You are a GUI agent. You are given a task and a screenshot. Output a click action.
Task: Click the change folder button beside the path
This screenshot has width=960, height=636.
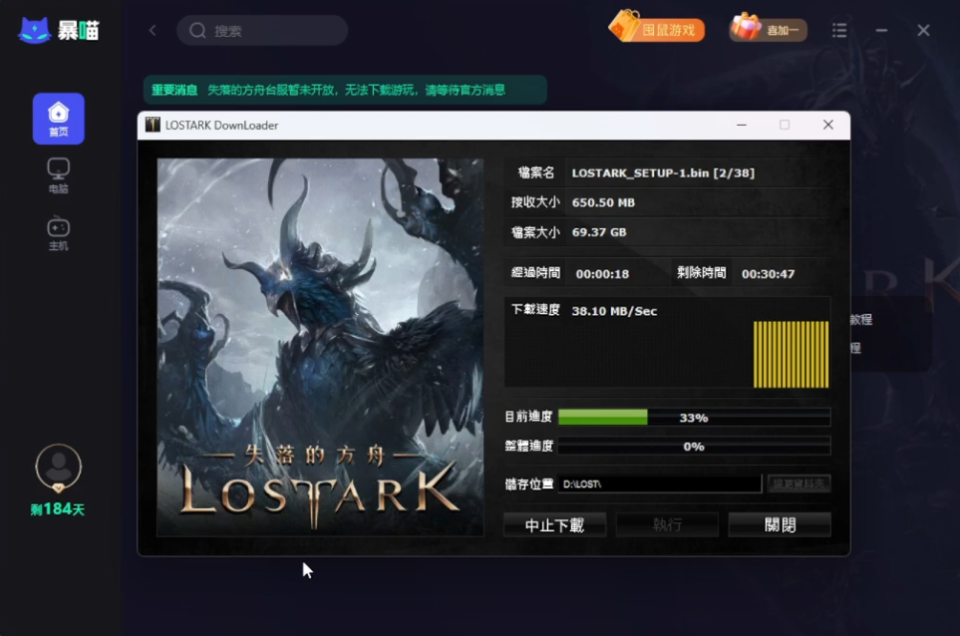point(799,484)
